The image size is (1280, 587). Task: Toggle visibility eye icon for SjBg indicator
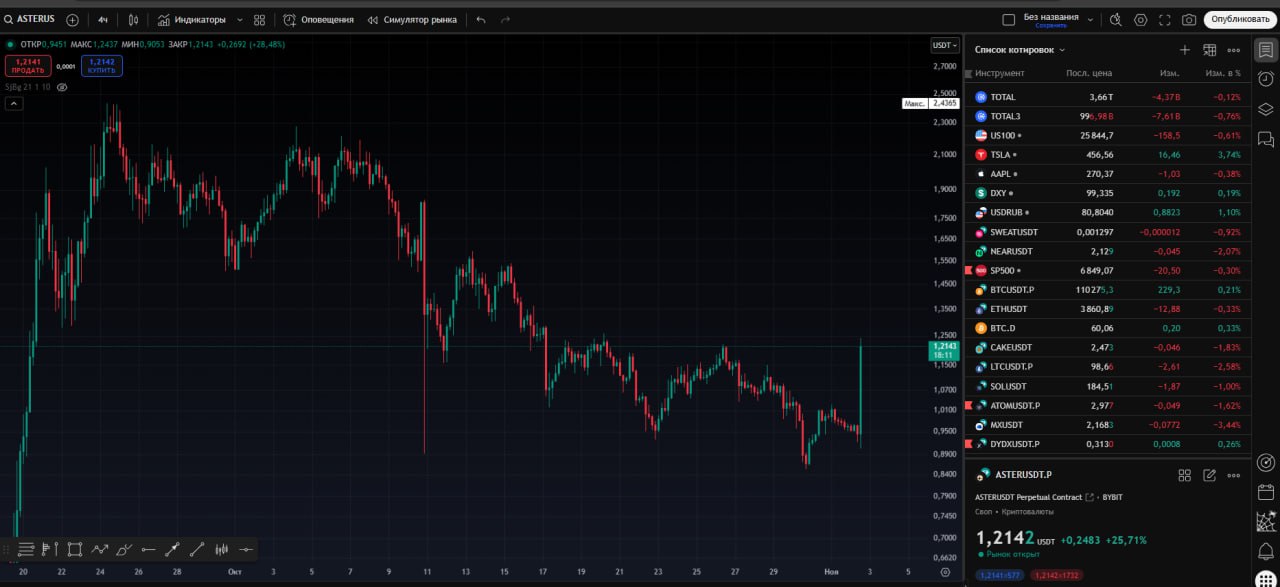[62, 87]
